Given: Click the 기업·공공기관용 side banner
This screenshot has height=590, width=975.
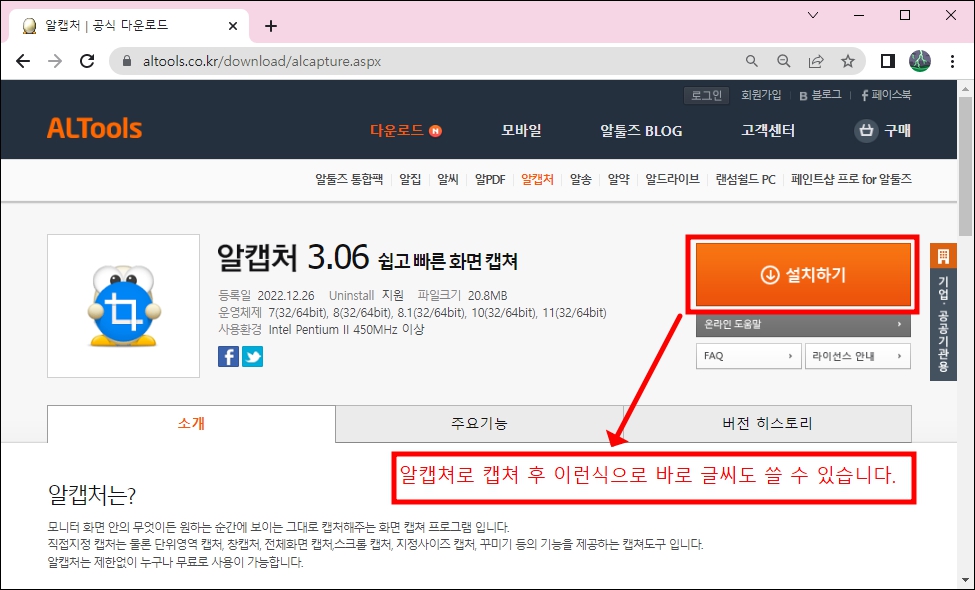Looking at the screenshot, I should (943, 311).
